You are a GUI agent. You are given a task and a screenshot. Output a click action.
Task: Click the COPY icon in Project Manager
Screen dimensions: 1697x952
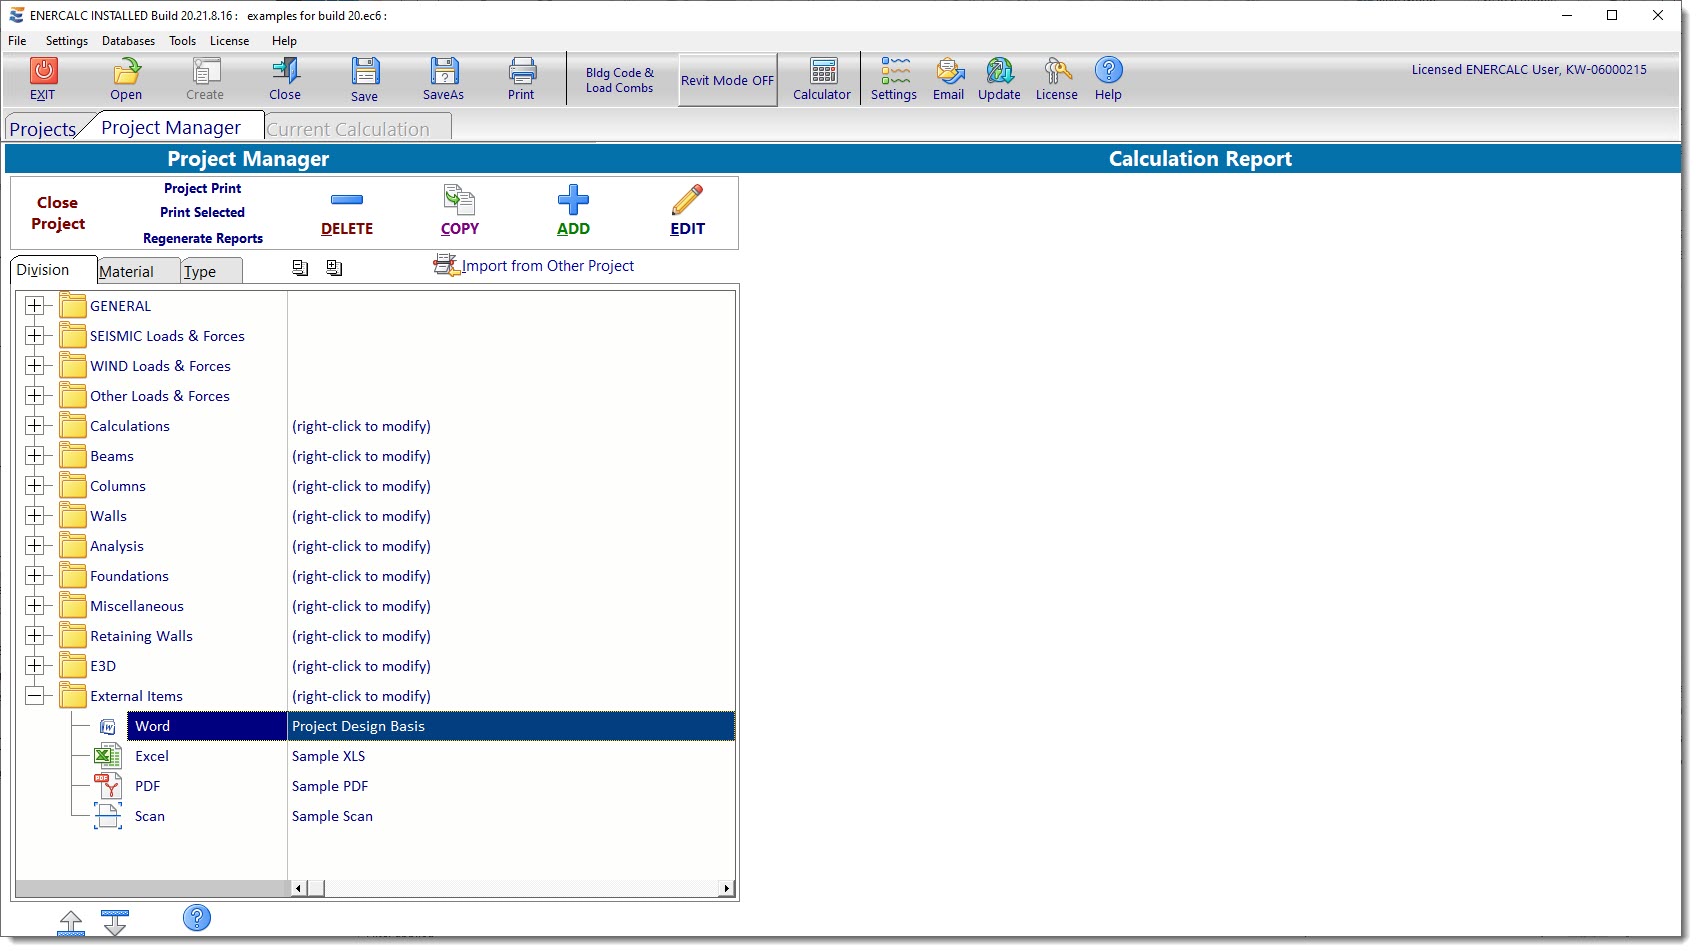(x=459, y=201)
